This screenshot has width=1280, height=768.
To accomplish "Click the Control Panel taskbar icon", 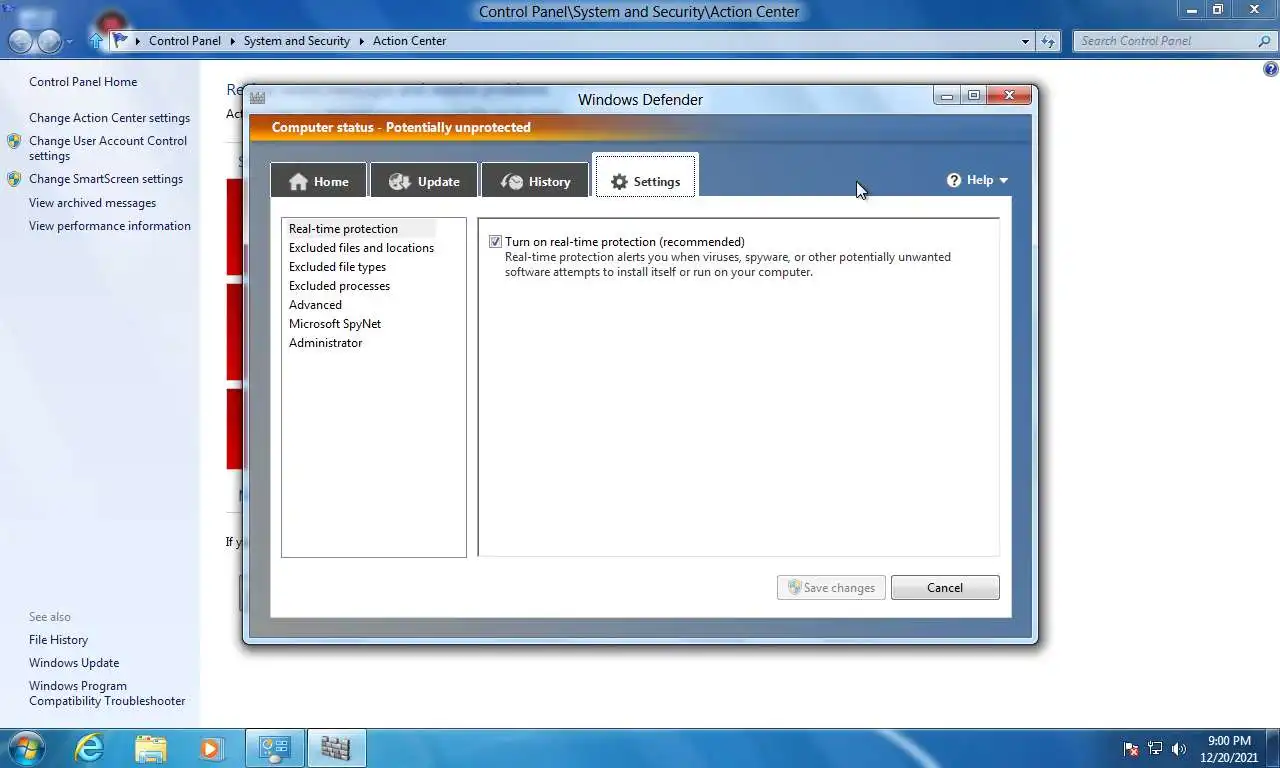I will 275,748.
